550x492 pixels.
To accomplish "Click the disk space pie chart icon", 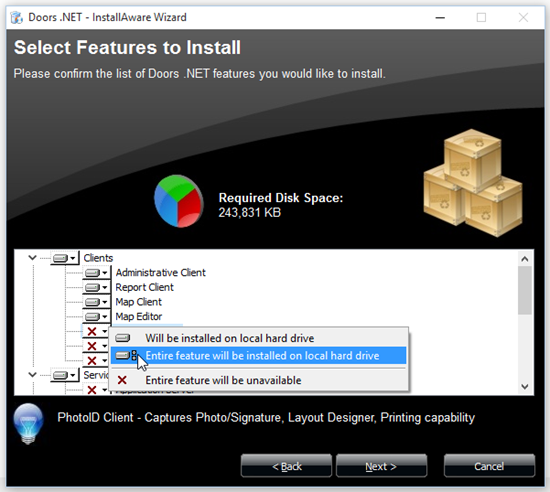I will coord(179,201).
